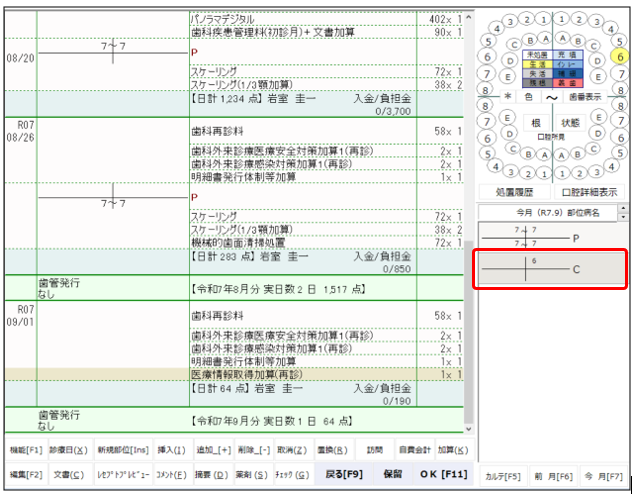Select the 未処置 legend cell
Screen dimensions: 633x498
click(536, 55)
